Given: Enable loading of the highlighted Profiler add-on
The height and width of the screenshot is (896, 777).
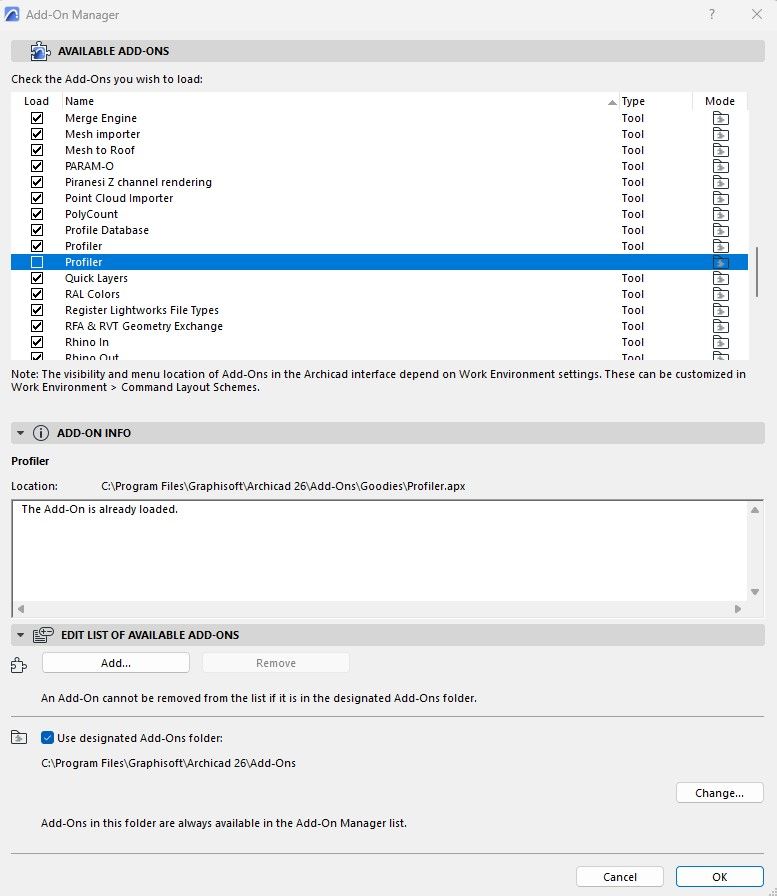Looking at the screenshot, I should point(37,261).
